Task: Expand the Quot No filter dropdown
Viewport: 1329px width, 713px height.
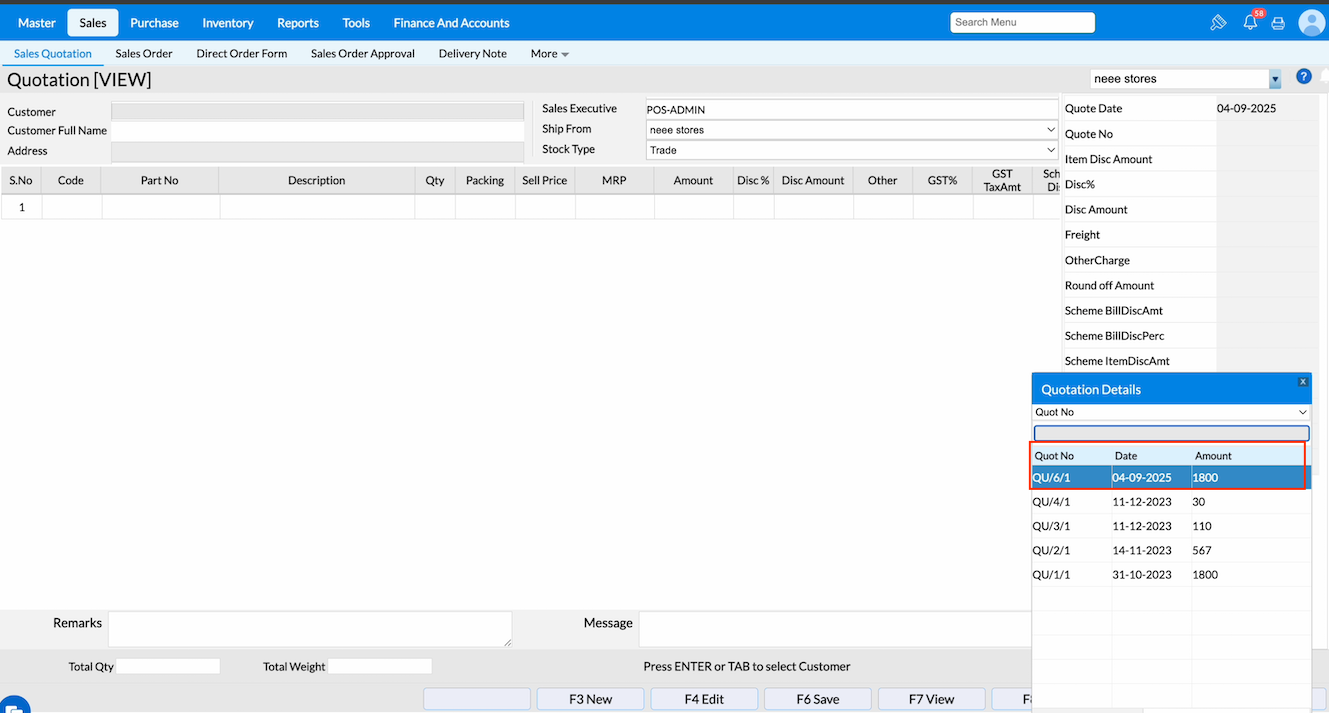Action: click(x=1302, y=412)
